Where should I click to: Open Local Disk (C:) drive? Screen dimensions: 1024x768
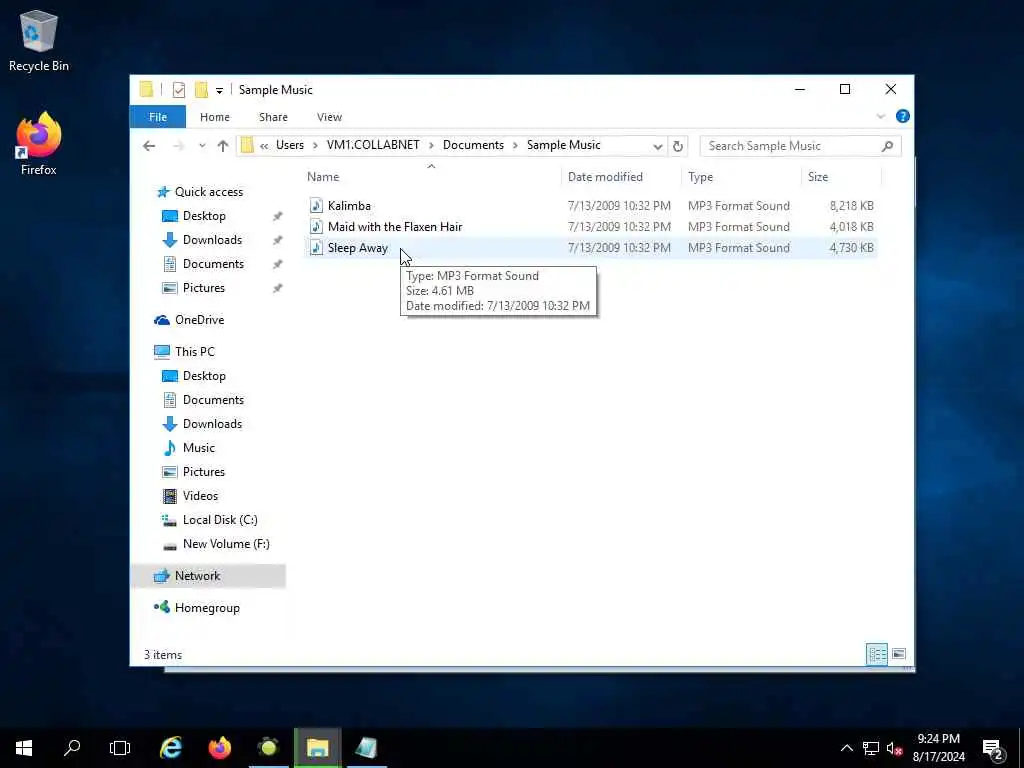click(219, 520)
